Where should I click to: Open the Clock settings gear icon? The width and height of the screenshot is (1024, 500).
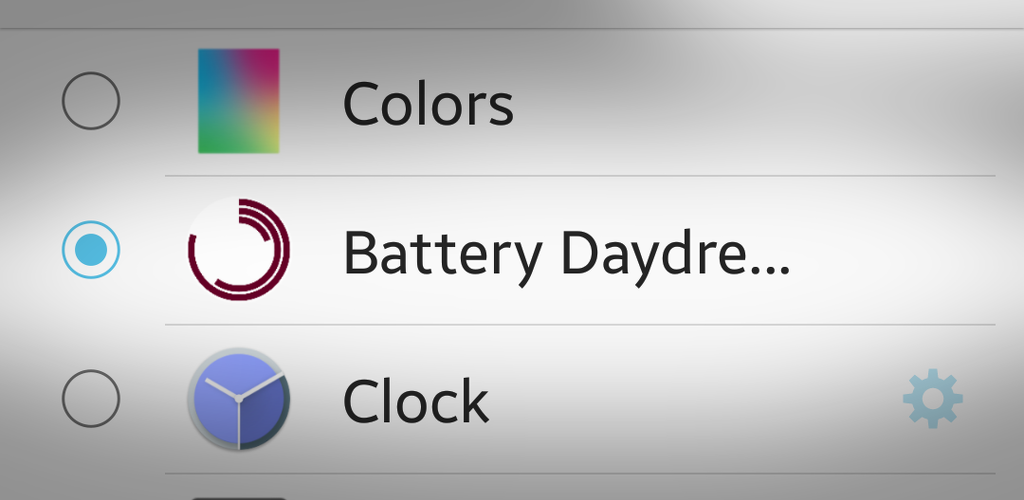(933, 398)
